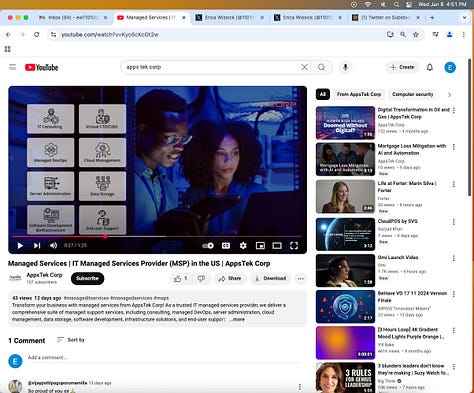474x393 pixels.
Task: Switch to Twitter on Substack tab
Action: click(x=386, y=17)
